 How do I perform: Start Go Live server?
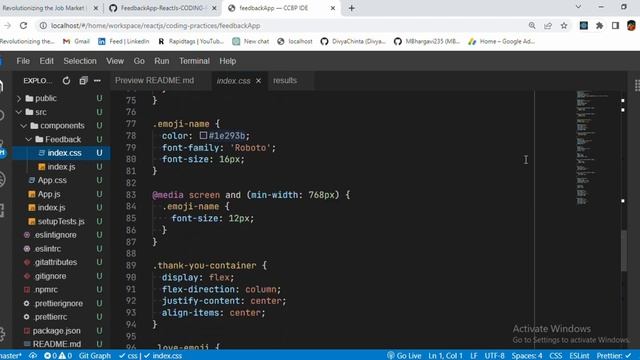(404, 356)
